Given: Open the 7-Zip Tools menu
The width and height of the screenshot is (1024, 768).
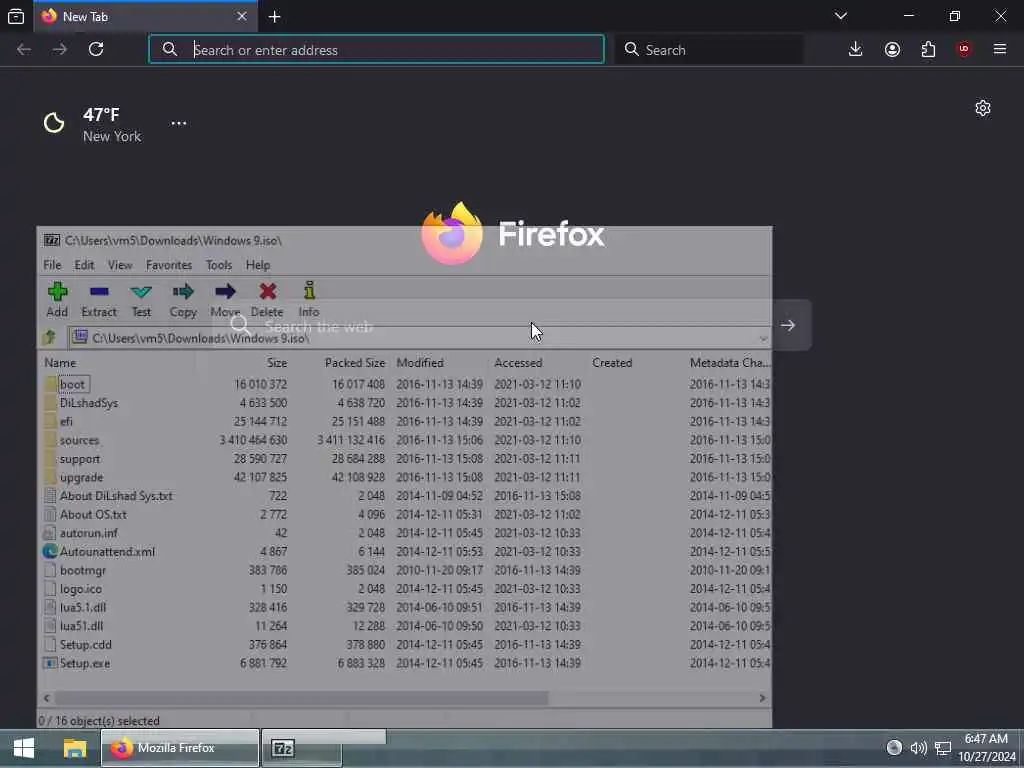Looking at the screenshot, I should pyautogui.click(x=219, y=265).
